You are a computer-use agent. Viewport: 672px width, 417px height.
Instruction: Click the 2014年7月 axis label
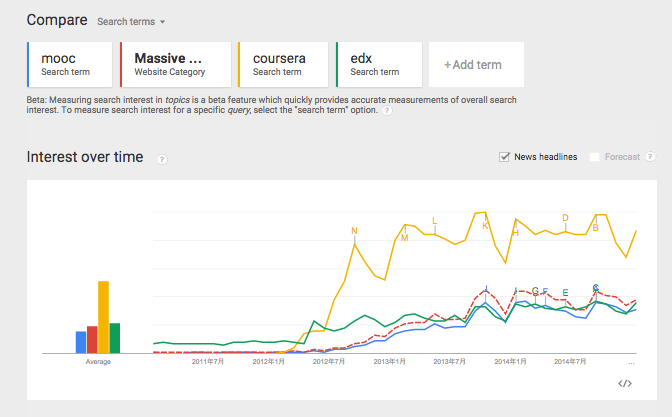(x=570, y=362)
